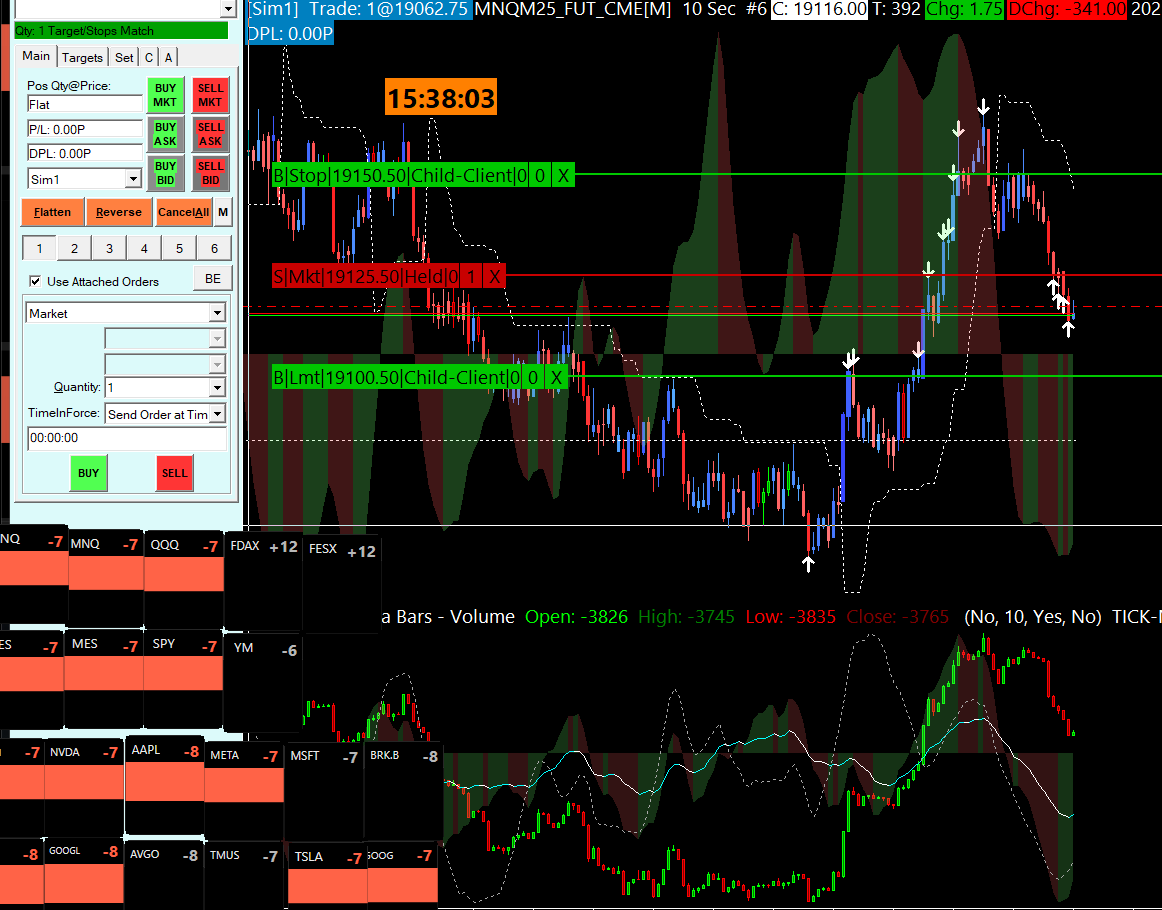Click the green BUY button at bottom
The image size is (1162, 910).
[88, 473]
